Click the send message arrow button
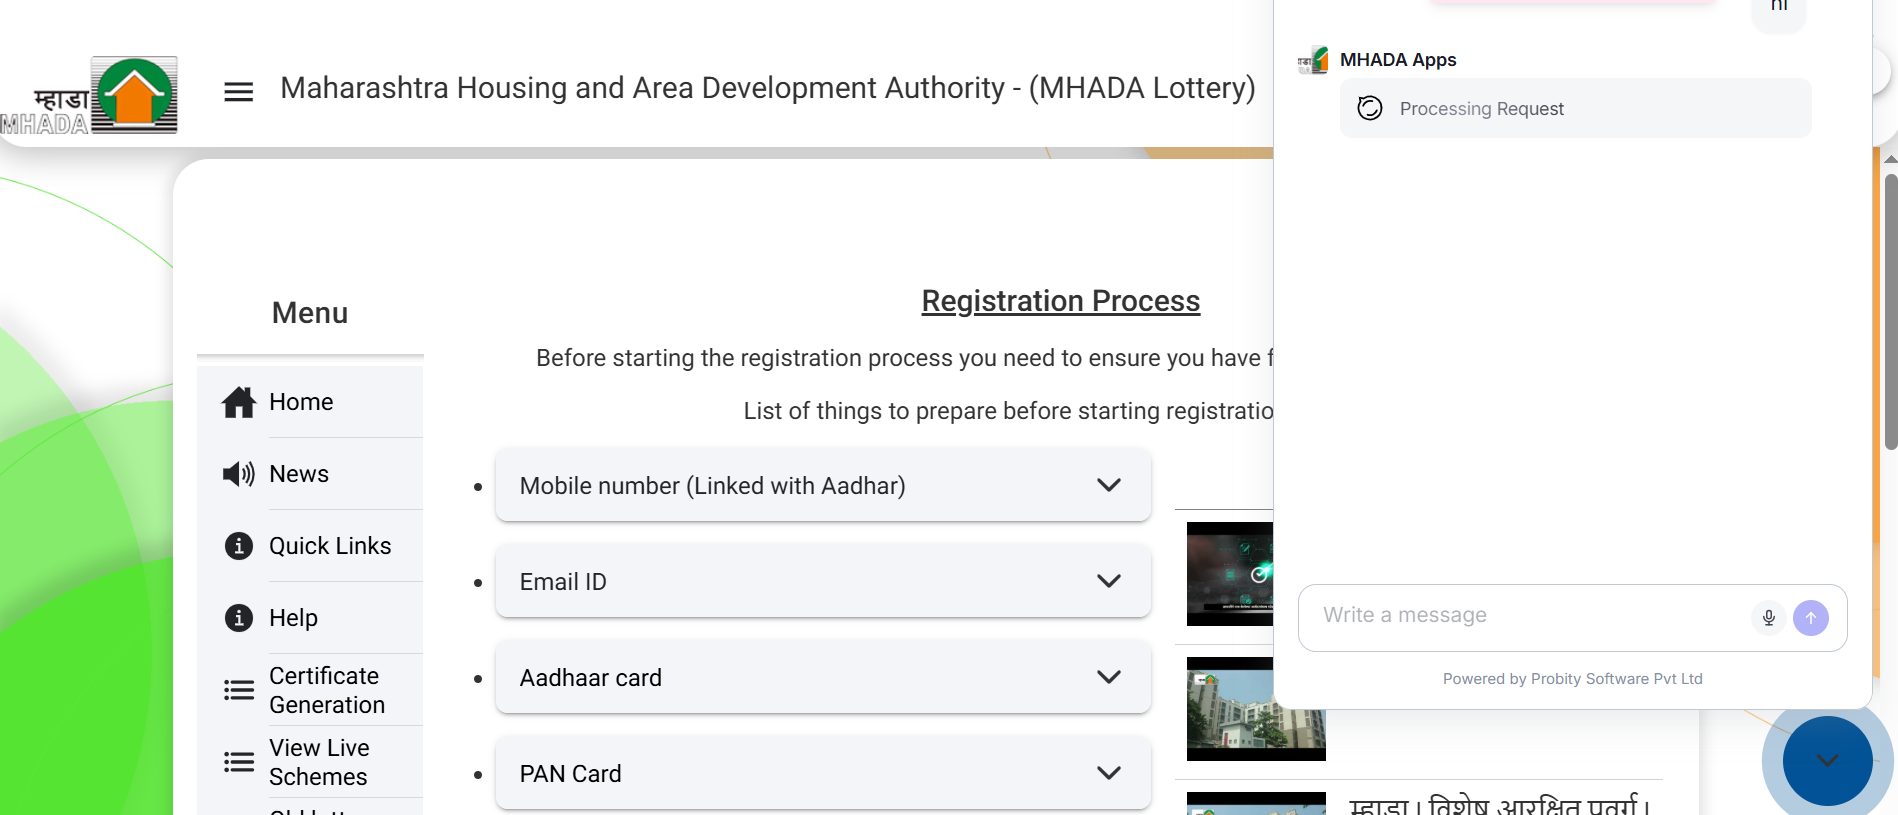Viewport: 1898px width, 815px height. (x=1811, y=618)
